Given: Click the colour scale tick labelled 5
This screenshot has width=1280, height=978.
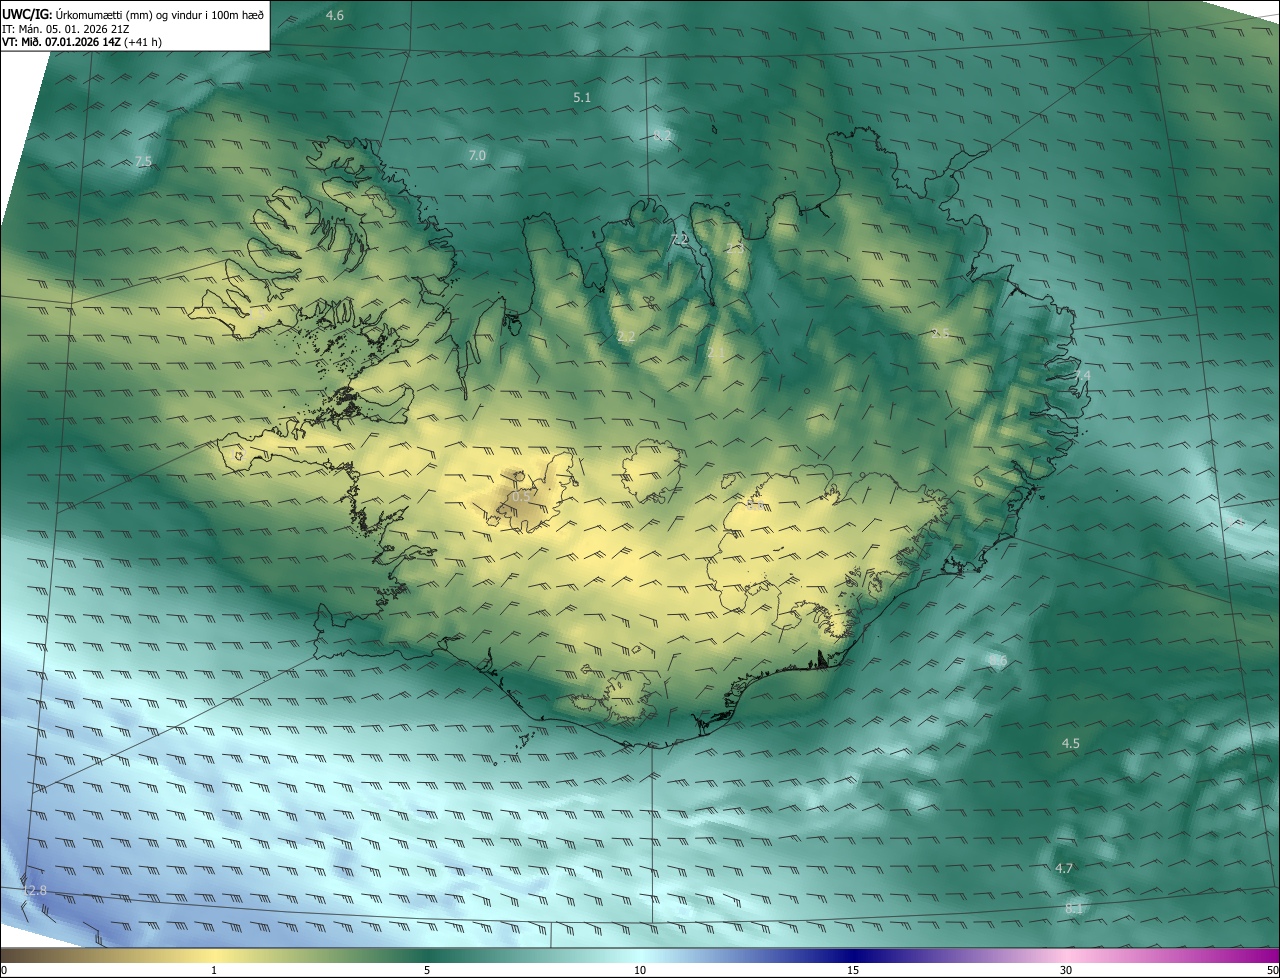Looking at the screenshot, I should (x=427, y=970).
